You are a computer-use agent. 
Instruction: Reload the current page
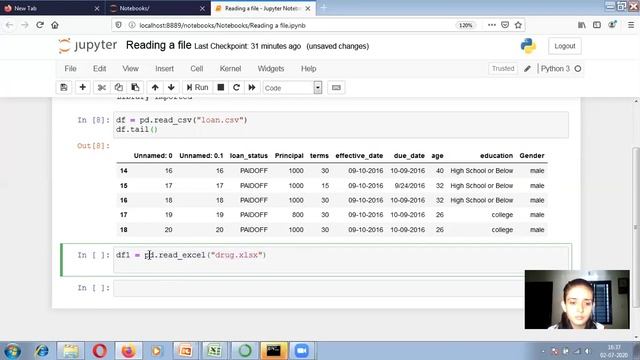(40, 25)
